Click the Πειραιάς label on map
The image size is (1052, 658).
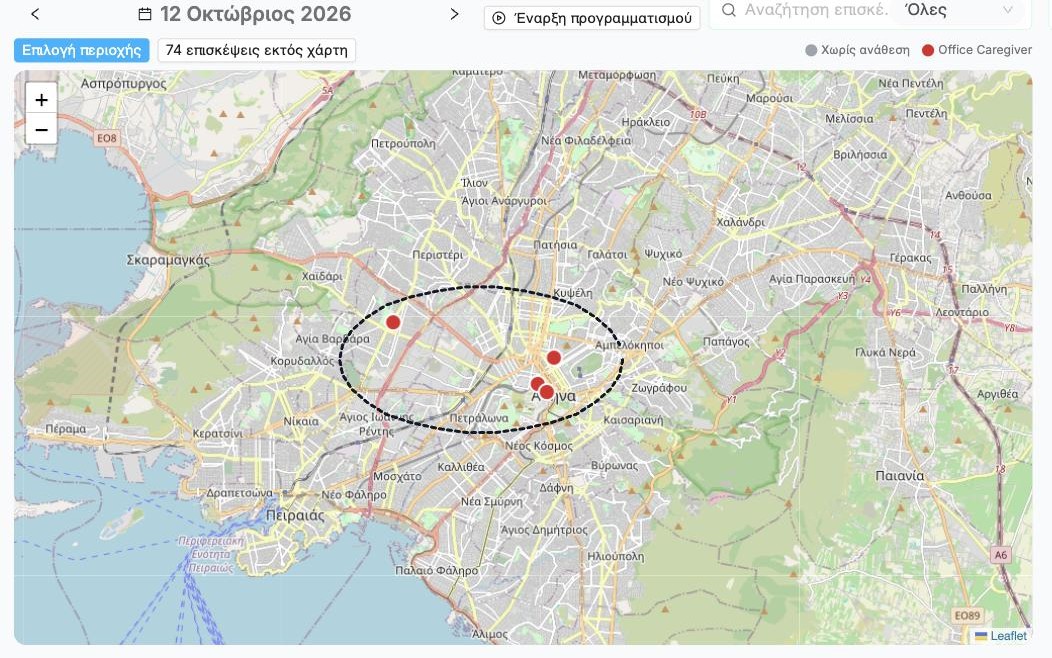(295, 516)
